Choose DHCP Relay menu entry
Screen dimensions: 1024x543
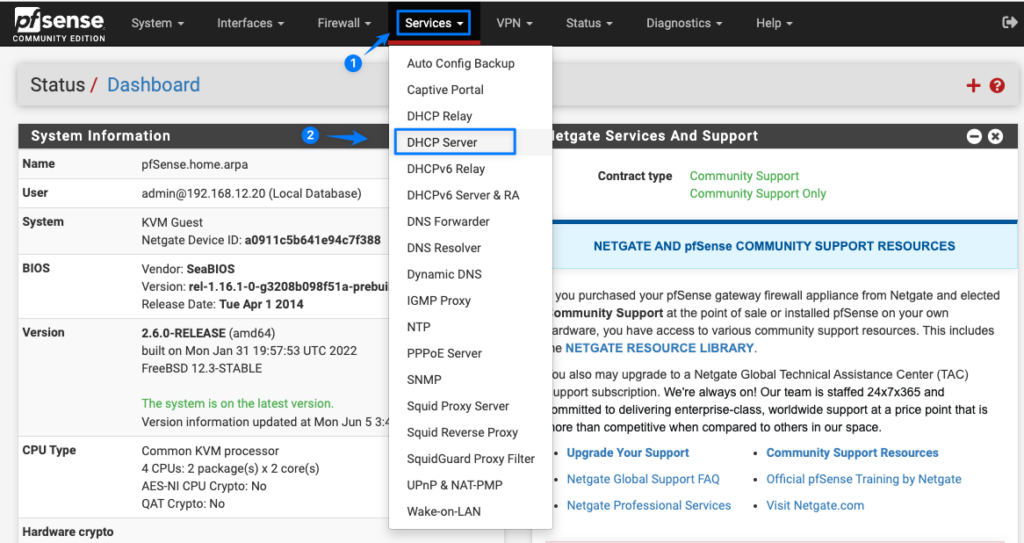pyautogui.click(x=470, y=116)
